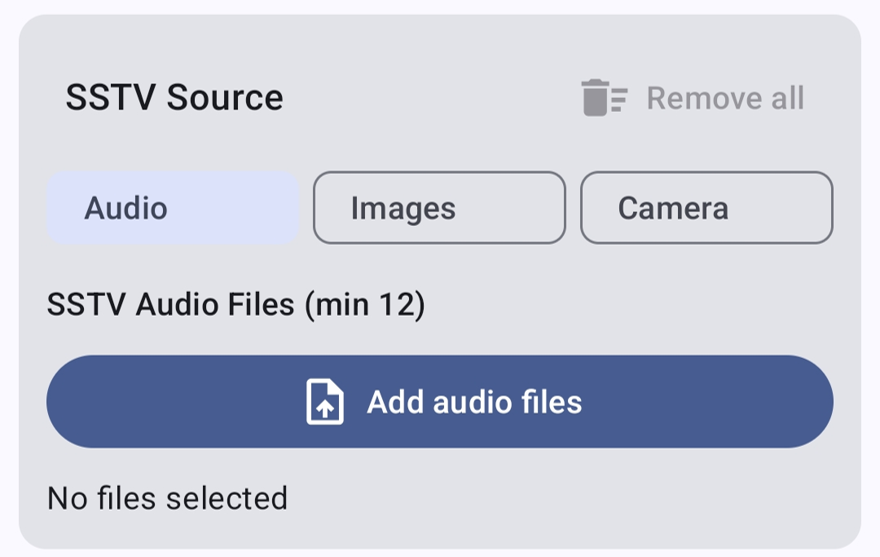
Task: Click the Remove all text
Action: (726, 98)
